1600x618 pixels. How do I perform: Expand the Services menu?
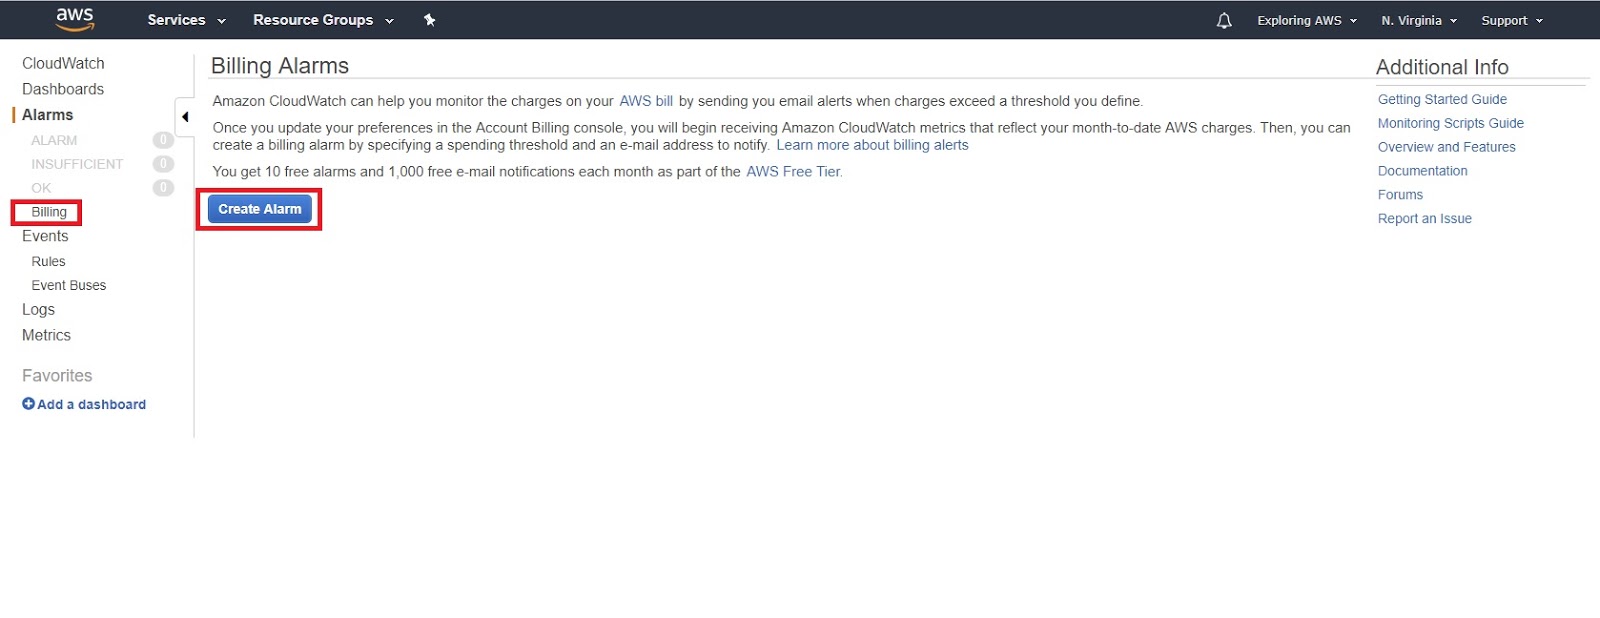pos(187,20)
